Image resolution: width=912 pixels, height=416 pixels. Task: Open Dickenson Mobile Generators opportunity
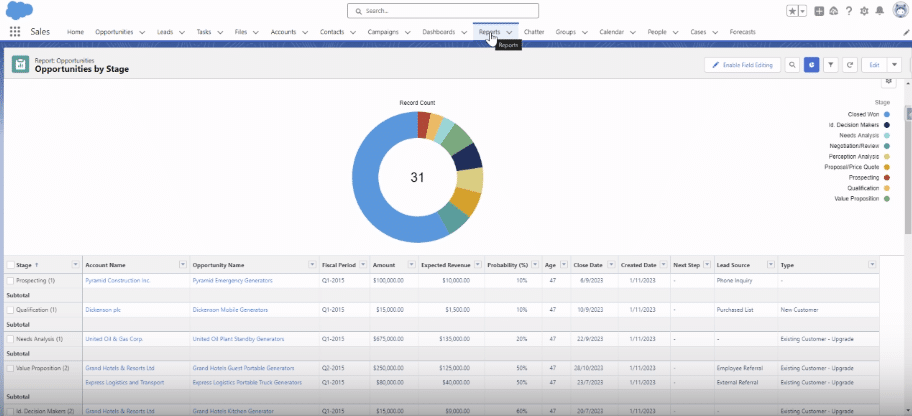pos(230,310)
